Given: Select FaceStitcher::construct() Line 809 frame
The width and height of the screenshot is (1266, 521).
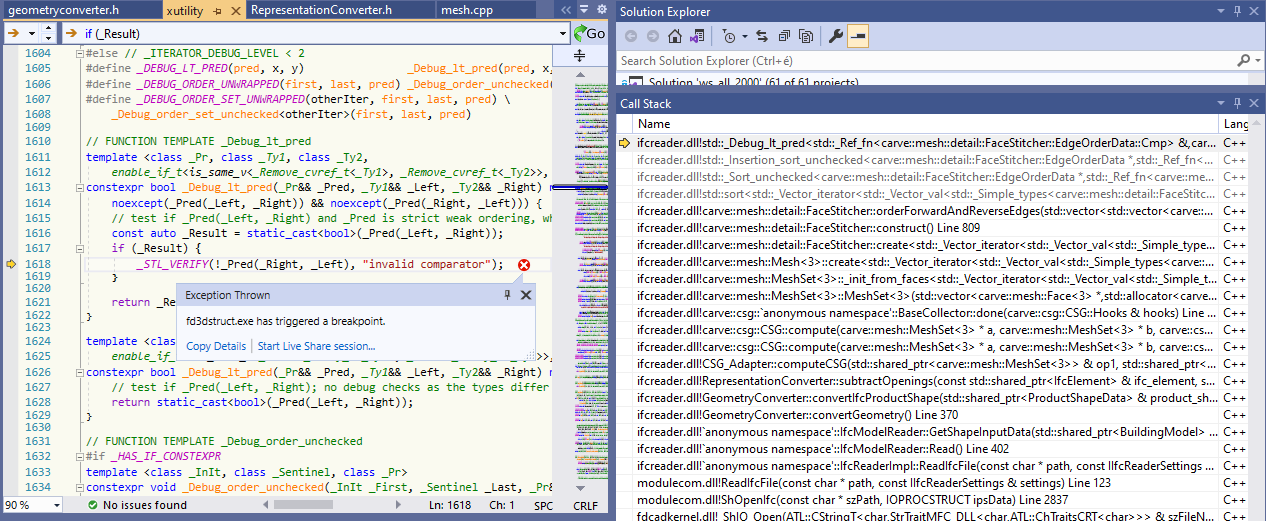Looking at the screenshot, I should point(927,228).
